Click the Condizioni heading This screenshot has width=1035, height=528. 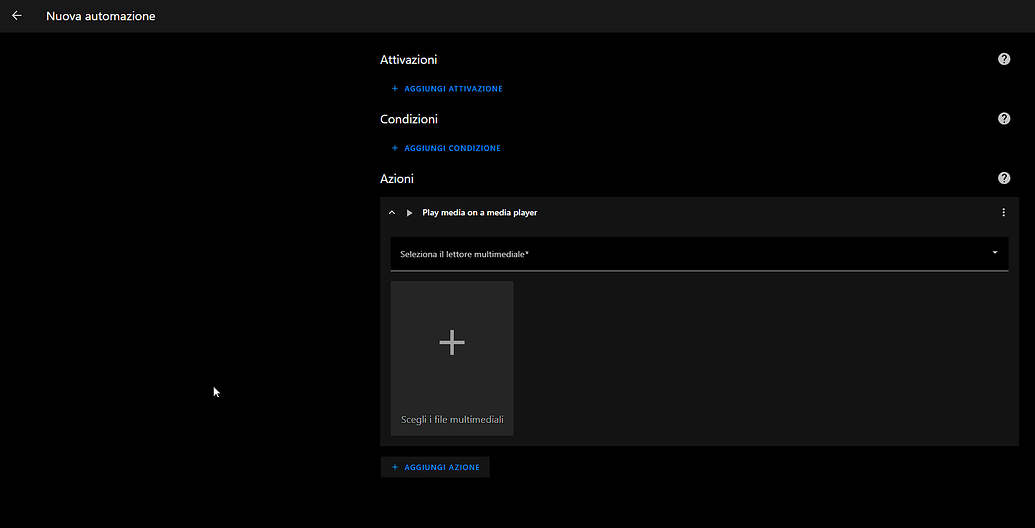coord(409,119)
